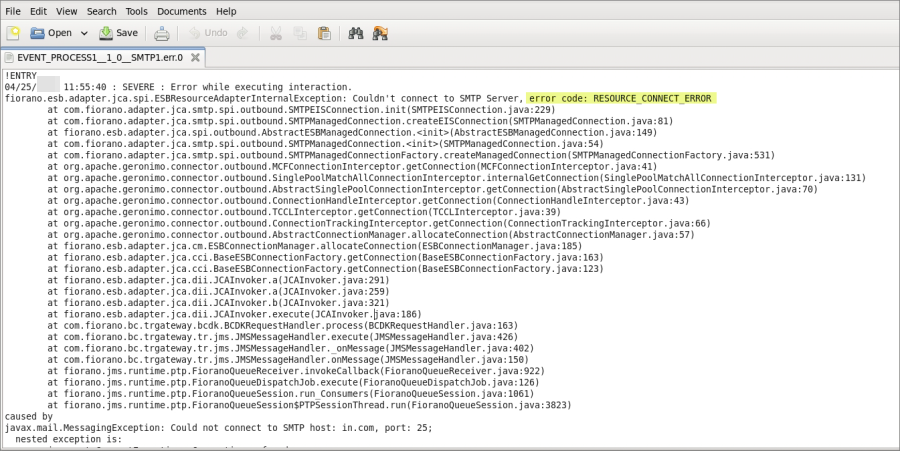Save the current file
This screenshot has width=900, height=451.
118,33
